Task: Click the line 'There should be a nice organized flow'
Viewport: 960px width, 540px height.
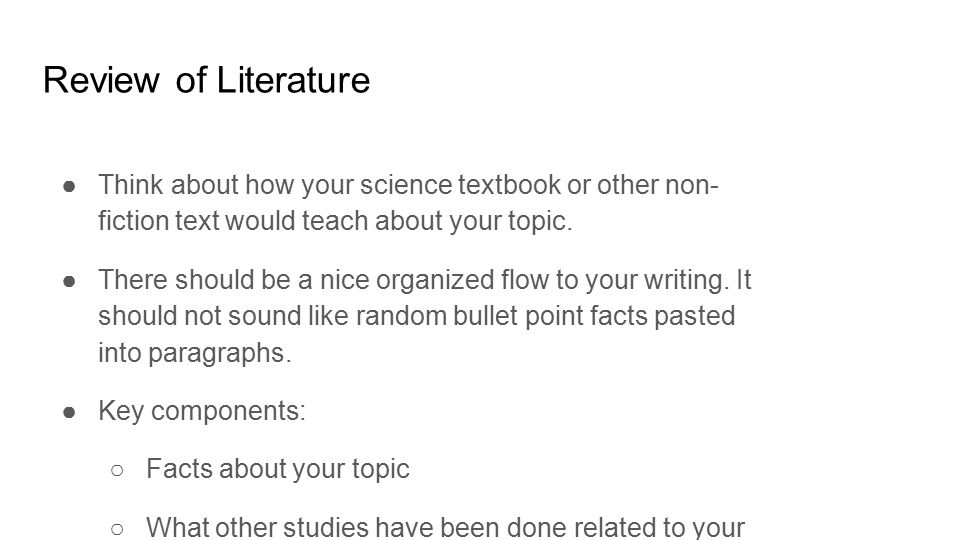Action: [x=425, y=280]
